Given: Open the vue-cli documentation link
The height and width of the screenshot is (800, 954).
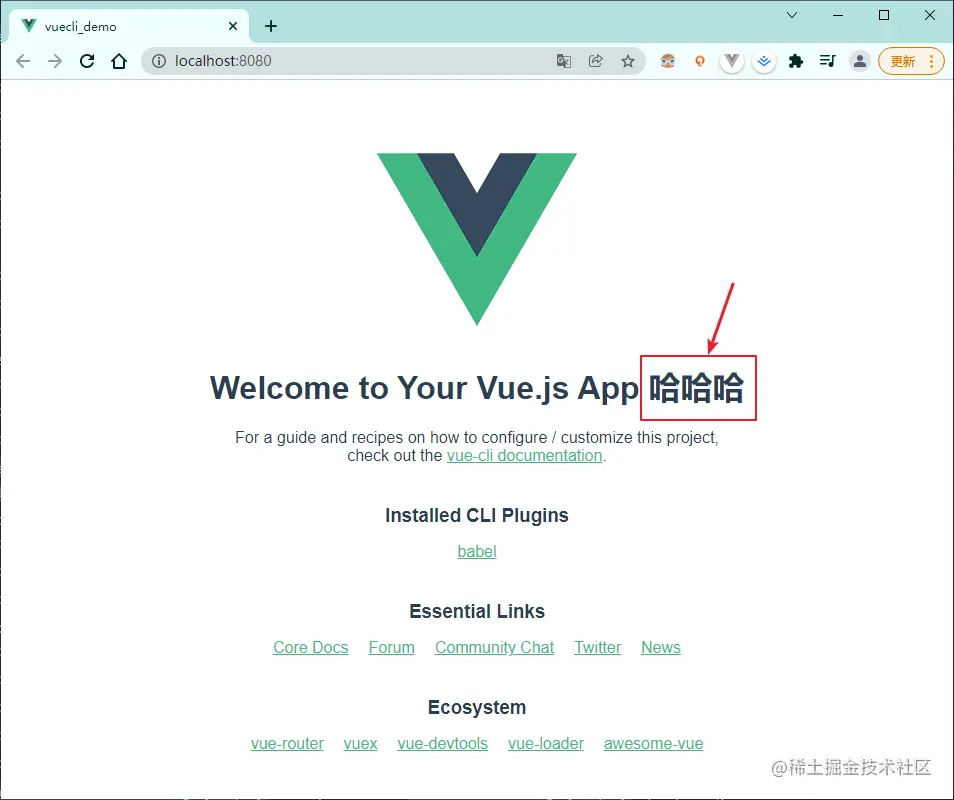Looking at the screenshot, I should coord(524,456).
